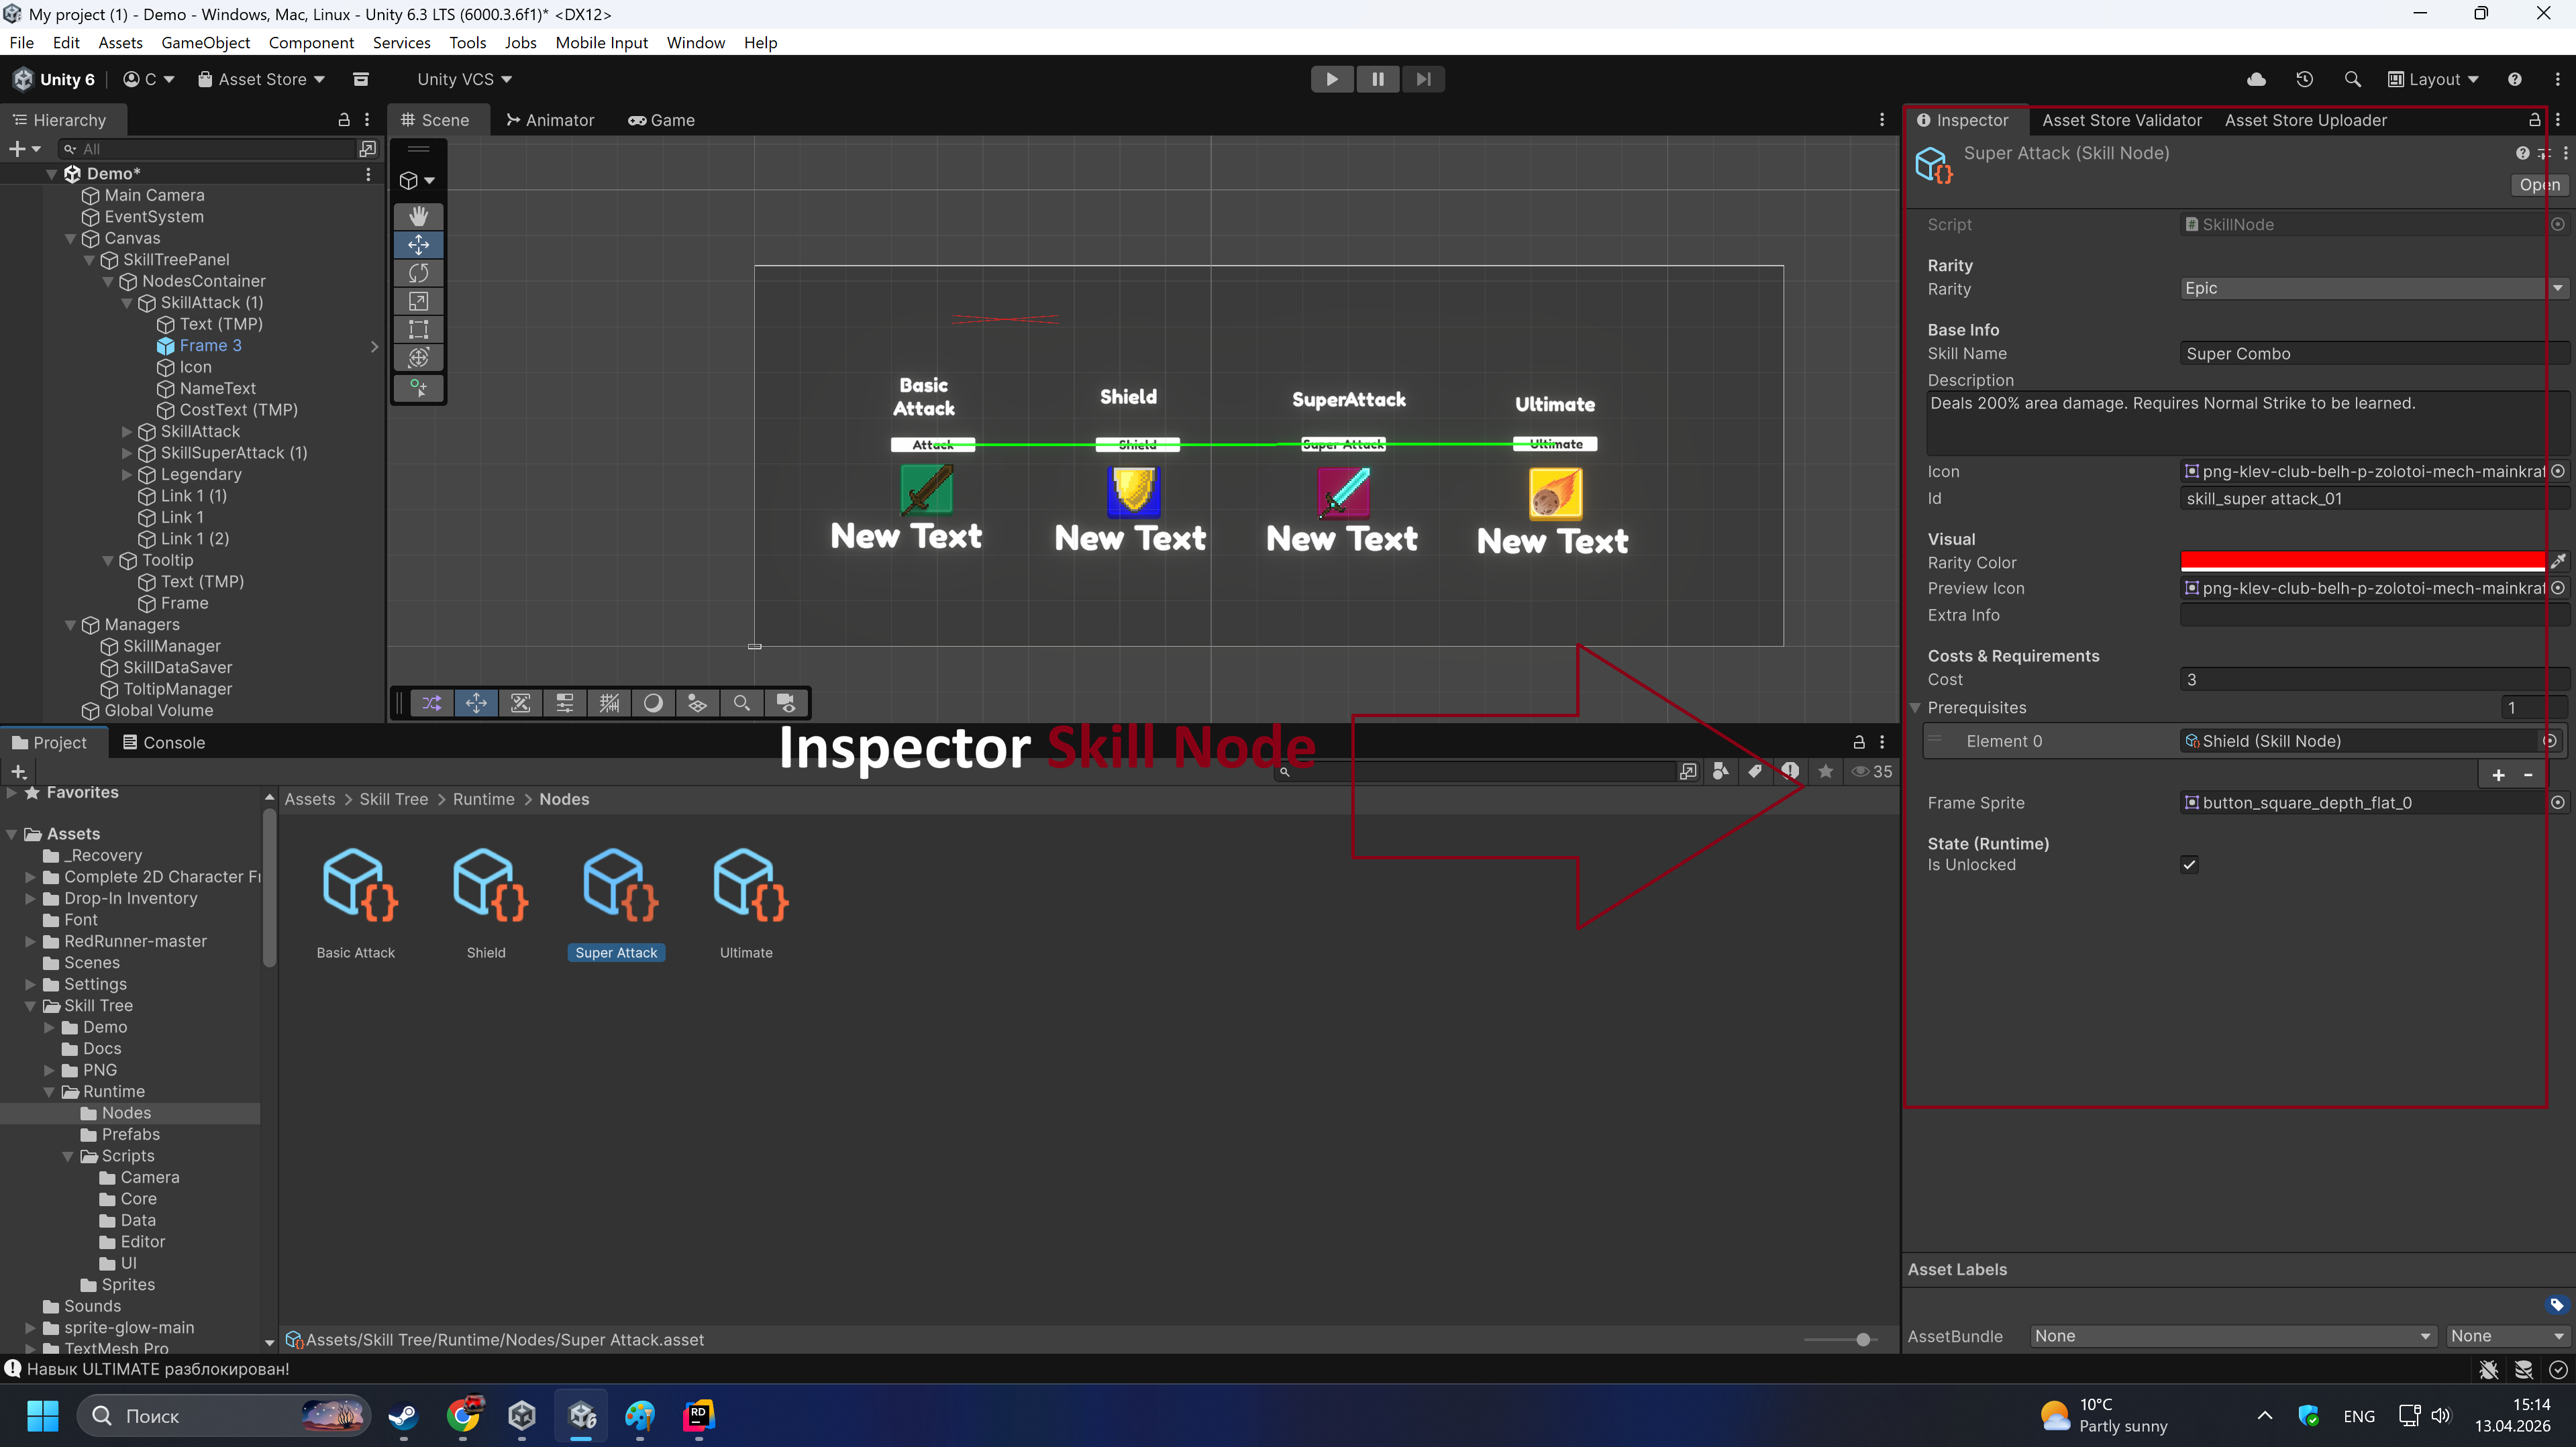Switch to the Console tab
The height and width of the screenshot is (1447, 2576).
(163, 742)
